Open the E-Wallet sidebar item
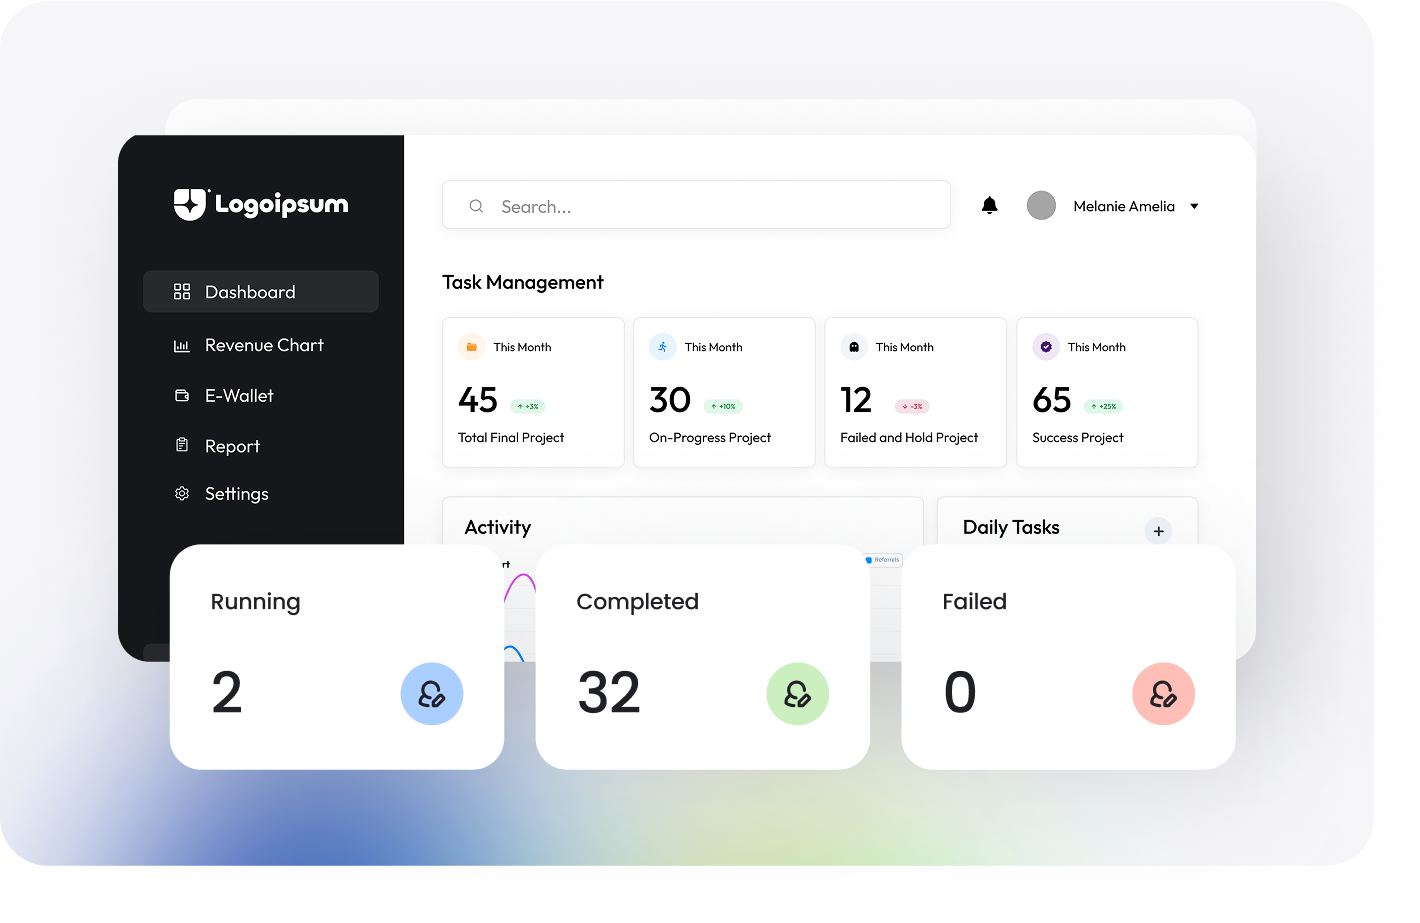The height and width of the screenshot is (923, 1420). point(239,396)
